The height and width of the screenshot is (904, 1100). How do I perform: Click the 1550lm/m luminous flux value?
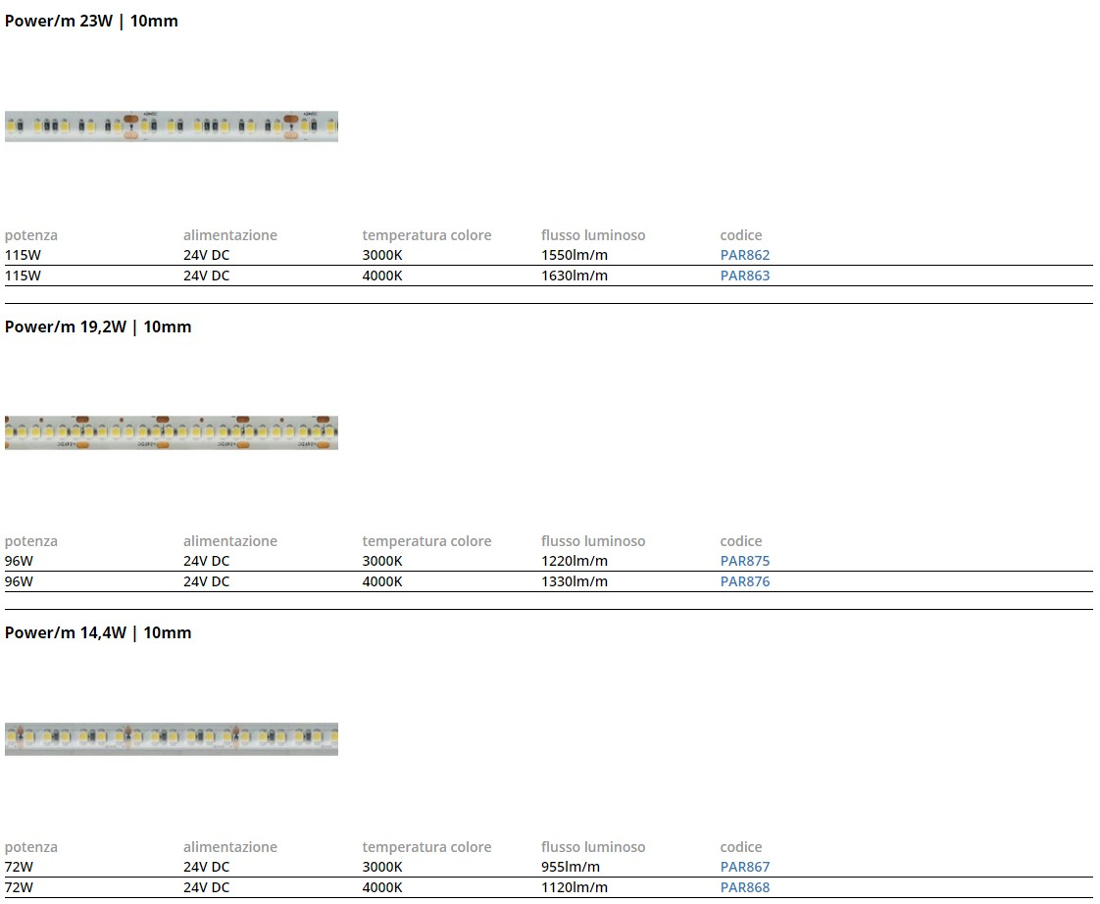pyautogui.click(x=574, y=255)
